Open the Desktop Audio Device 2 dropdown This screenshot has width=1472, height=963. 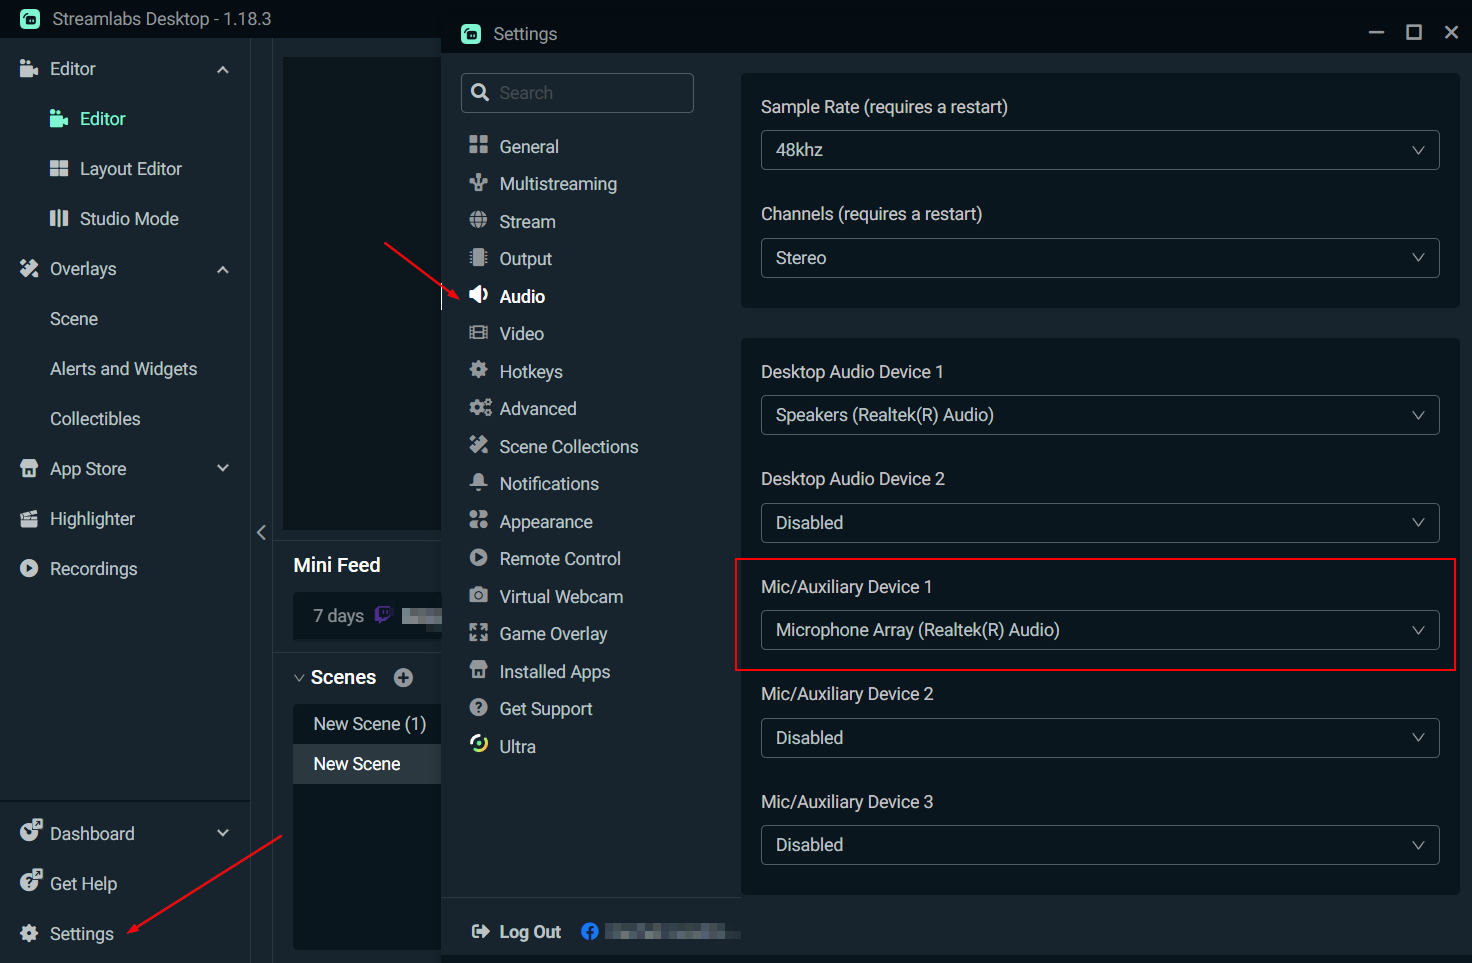1100,523
